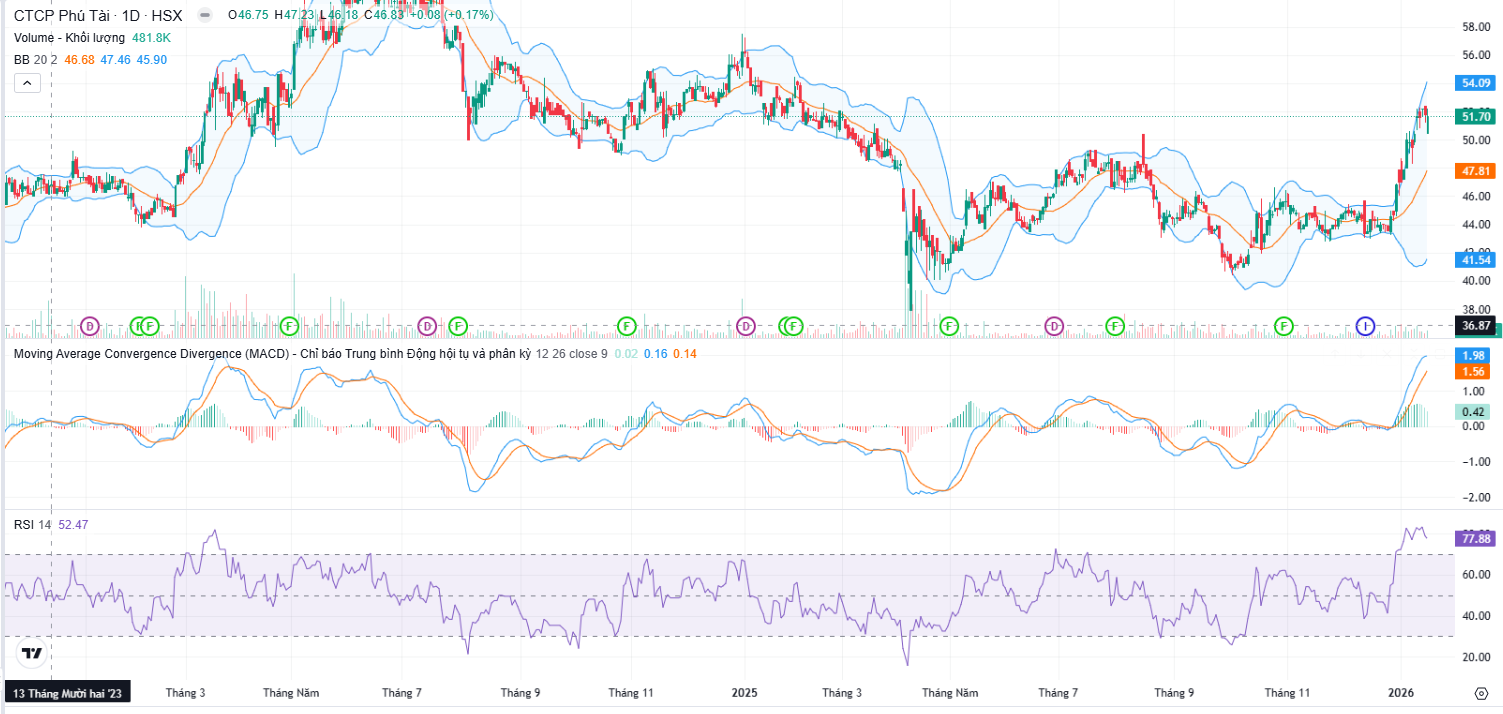Click the 2025 label on time axis
This screenshot has width=1503, height=714.
pos(745,692)
